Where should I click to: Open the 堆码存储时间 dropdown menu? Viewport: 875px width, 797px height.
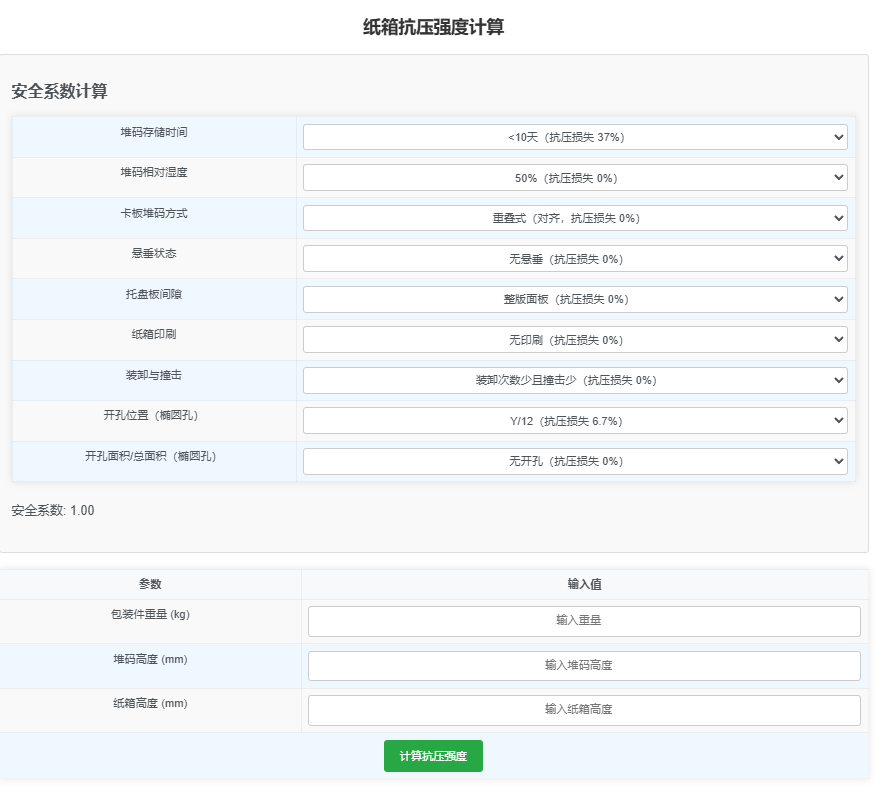click(x=572, y=136)
